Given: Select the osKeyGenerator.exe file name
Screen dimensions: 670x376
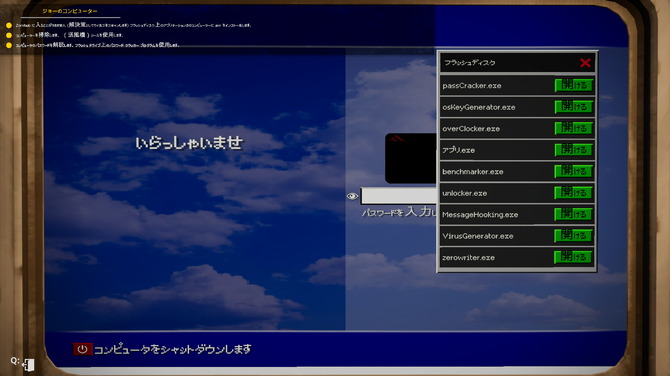Looking at the screenshot, I should pyautogui.click(x=479, y=107).
